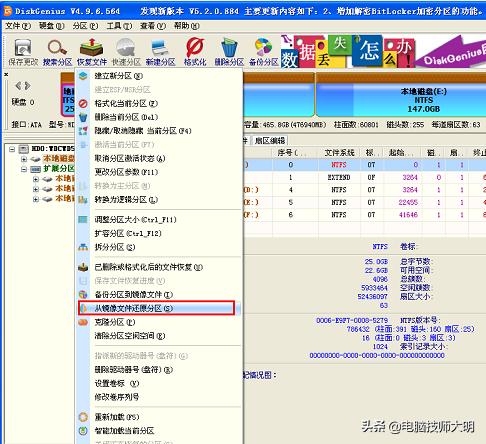Viewport: 486px width, 444px height.
Task: Select 拆分分区 menu entry
Action: click(159, 247)
